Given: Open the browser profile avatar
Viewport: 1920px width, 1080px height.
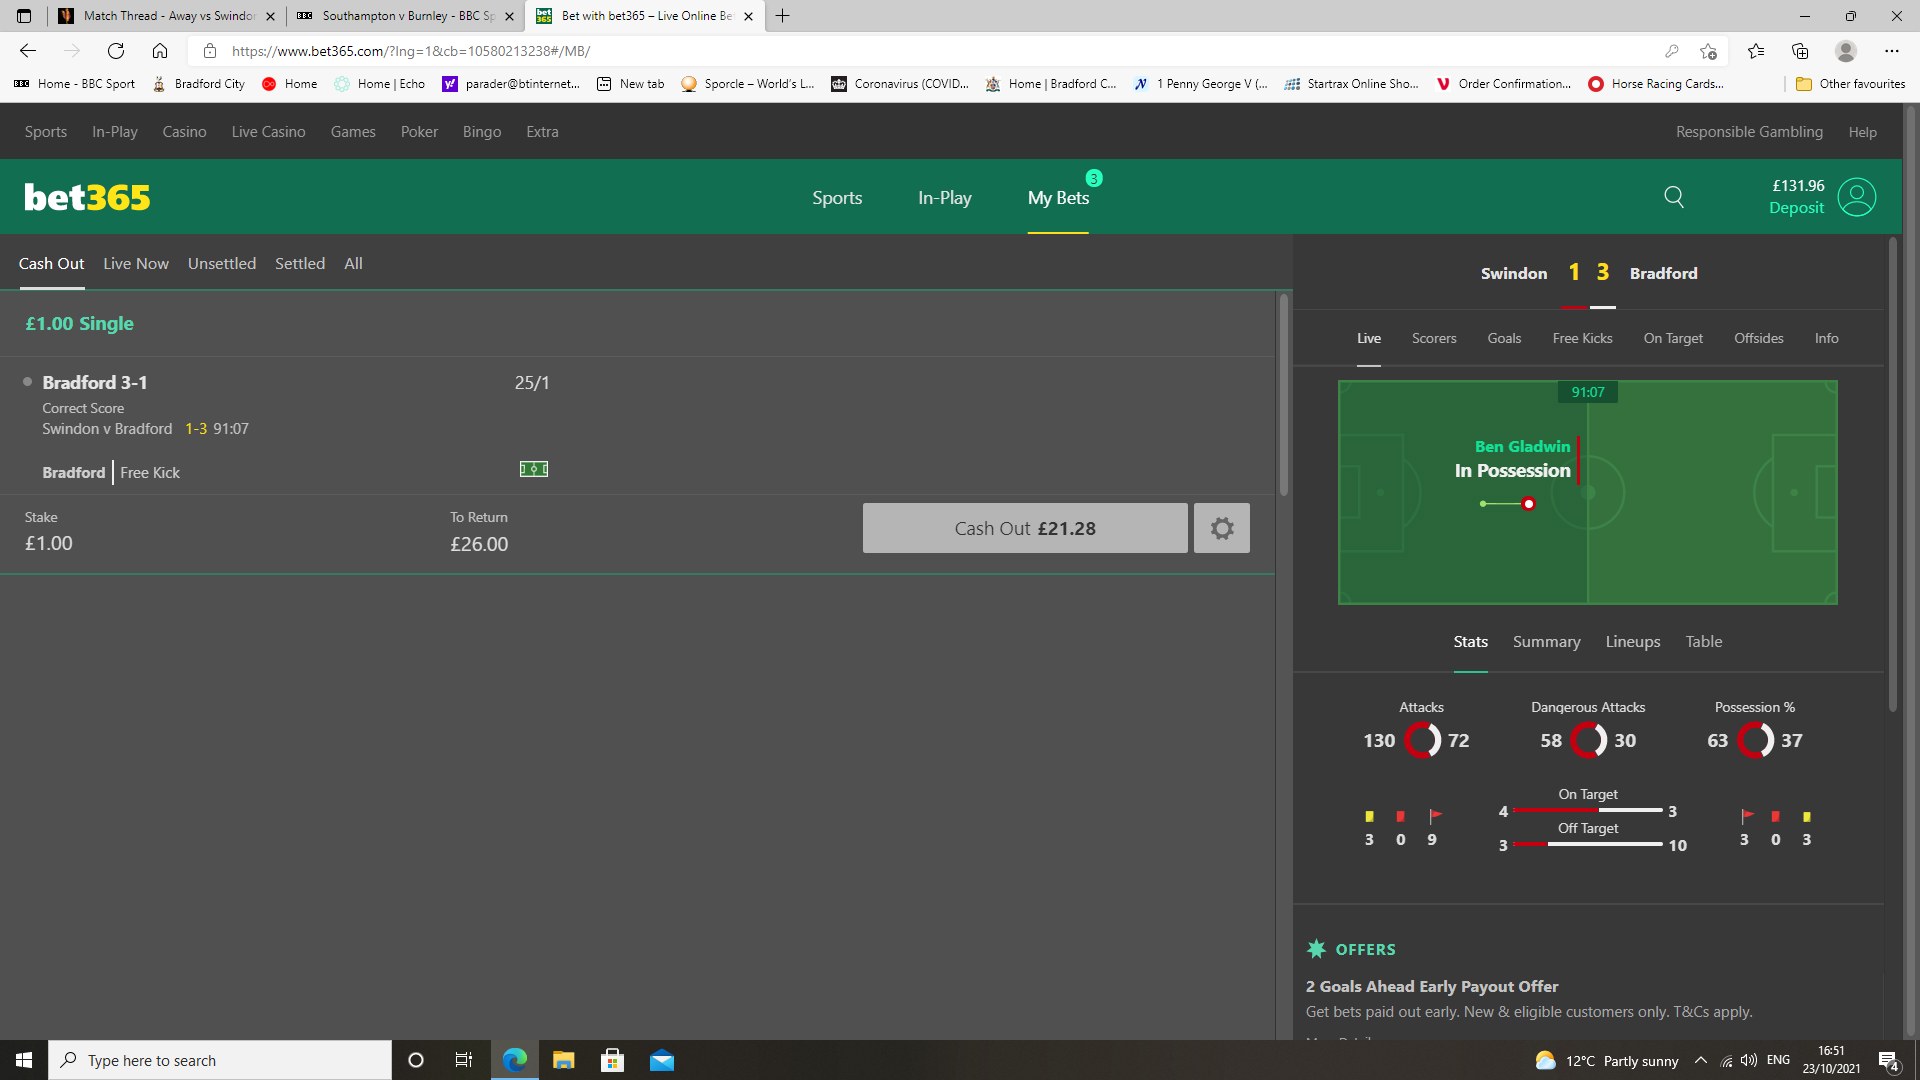Looking at the screenshot, I should tap(1846, 51).
